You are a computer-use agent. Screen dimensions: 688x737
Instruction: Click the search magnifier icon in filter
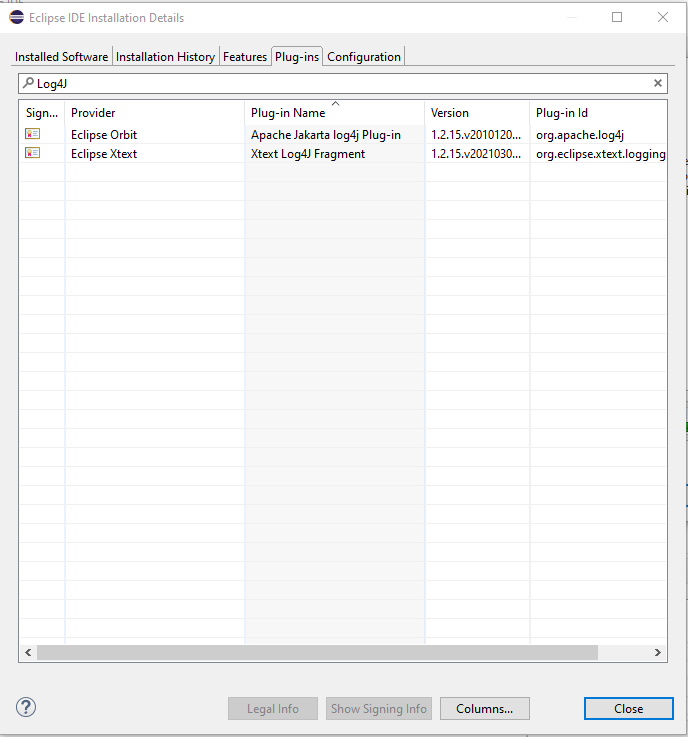[28, 83]
